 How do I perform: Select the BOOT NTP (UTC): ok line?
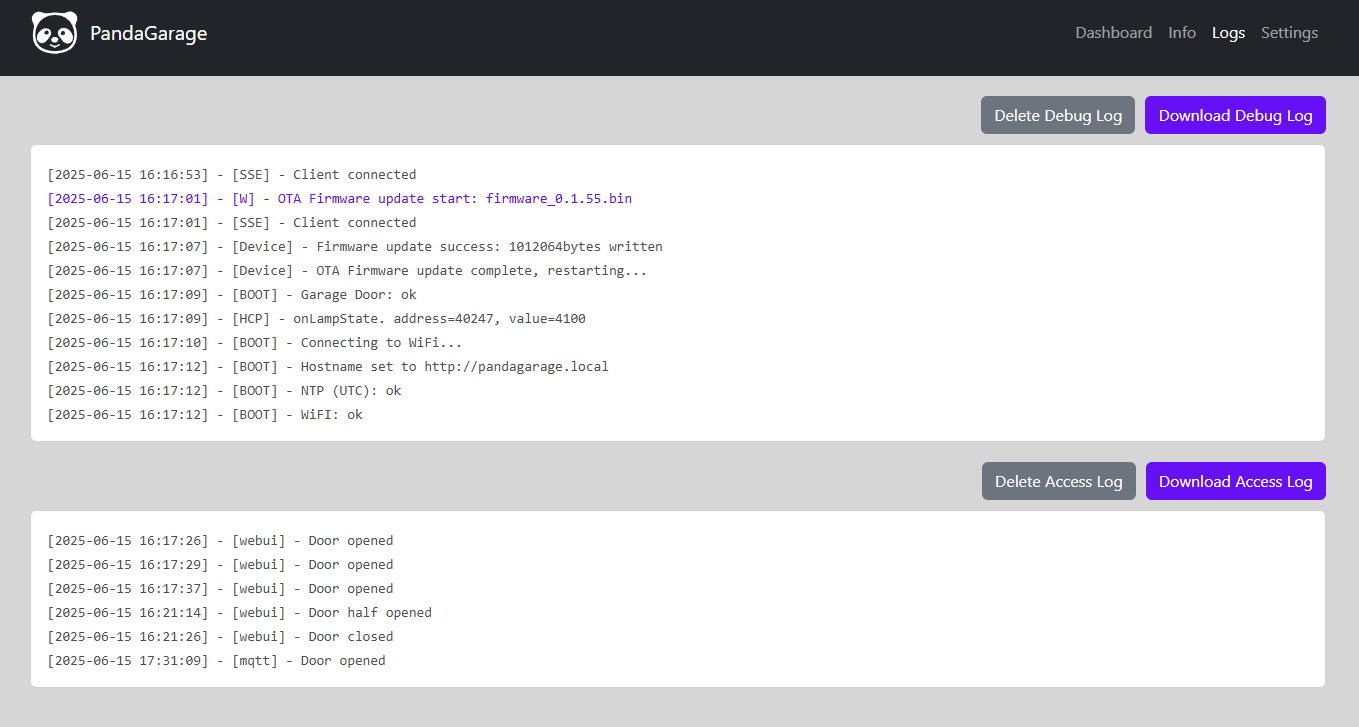(x=224, y=391)
